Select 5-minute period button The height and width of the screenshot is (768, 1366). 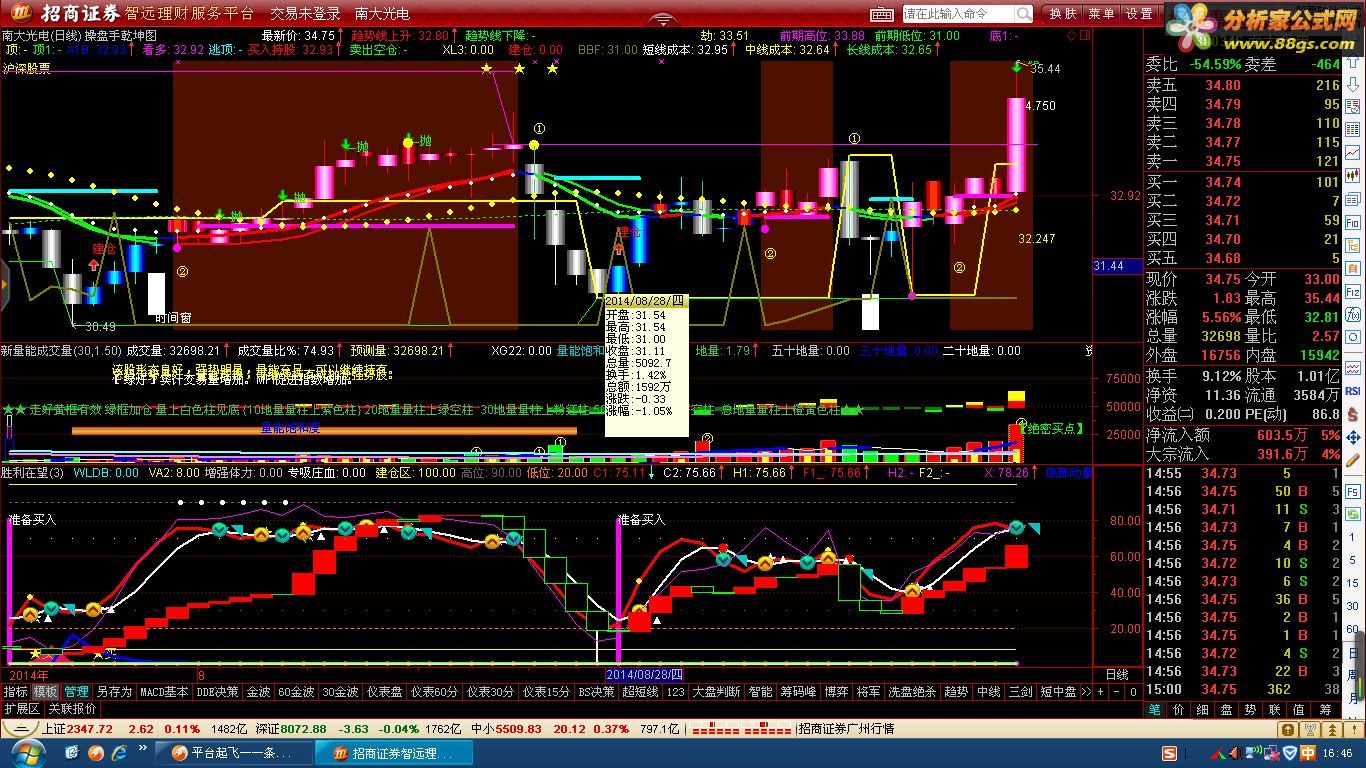click(x=1353, y=560)
